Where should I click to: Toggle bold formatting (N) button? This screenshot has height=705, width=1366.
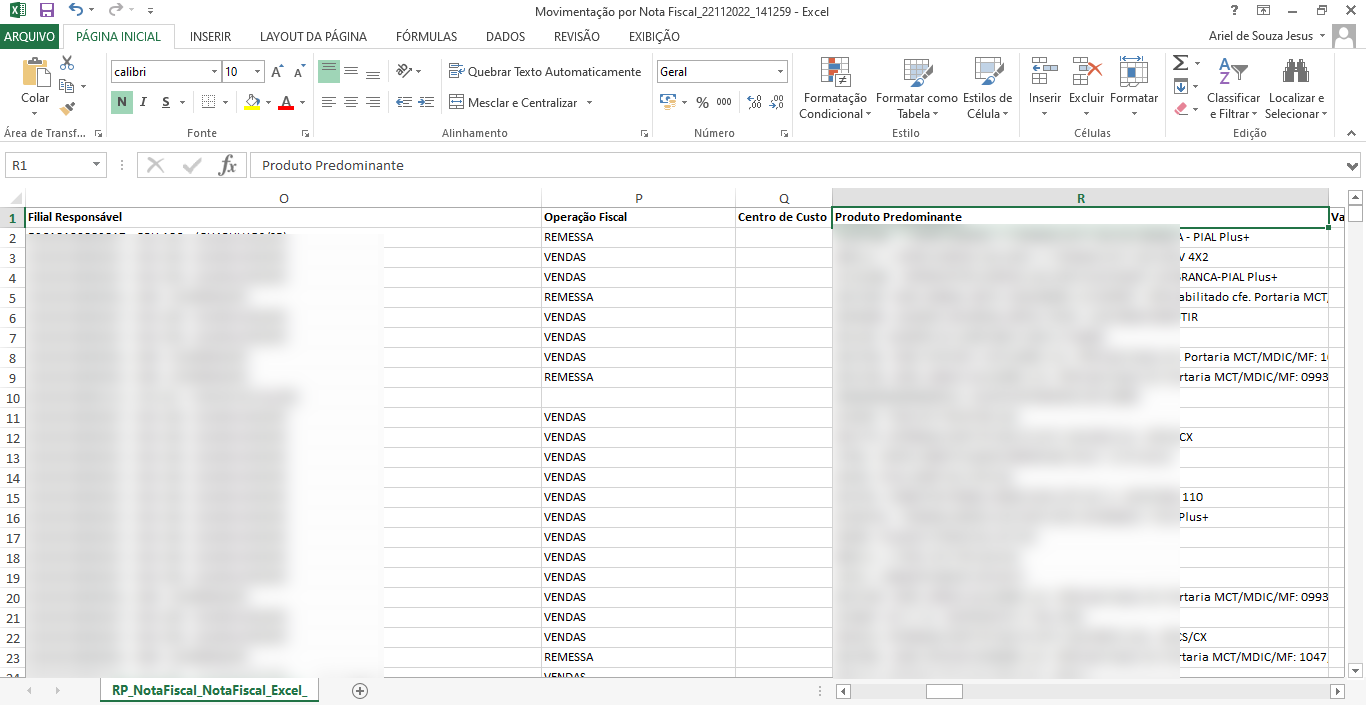(121, 102)
